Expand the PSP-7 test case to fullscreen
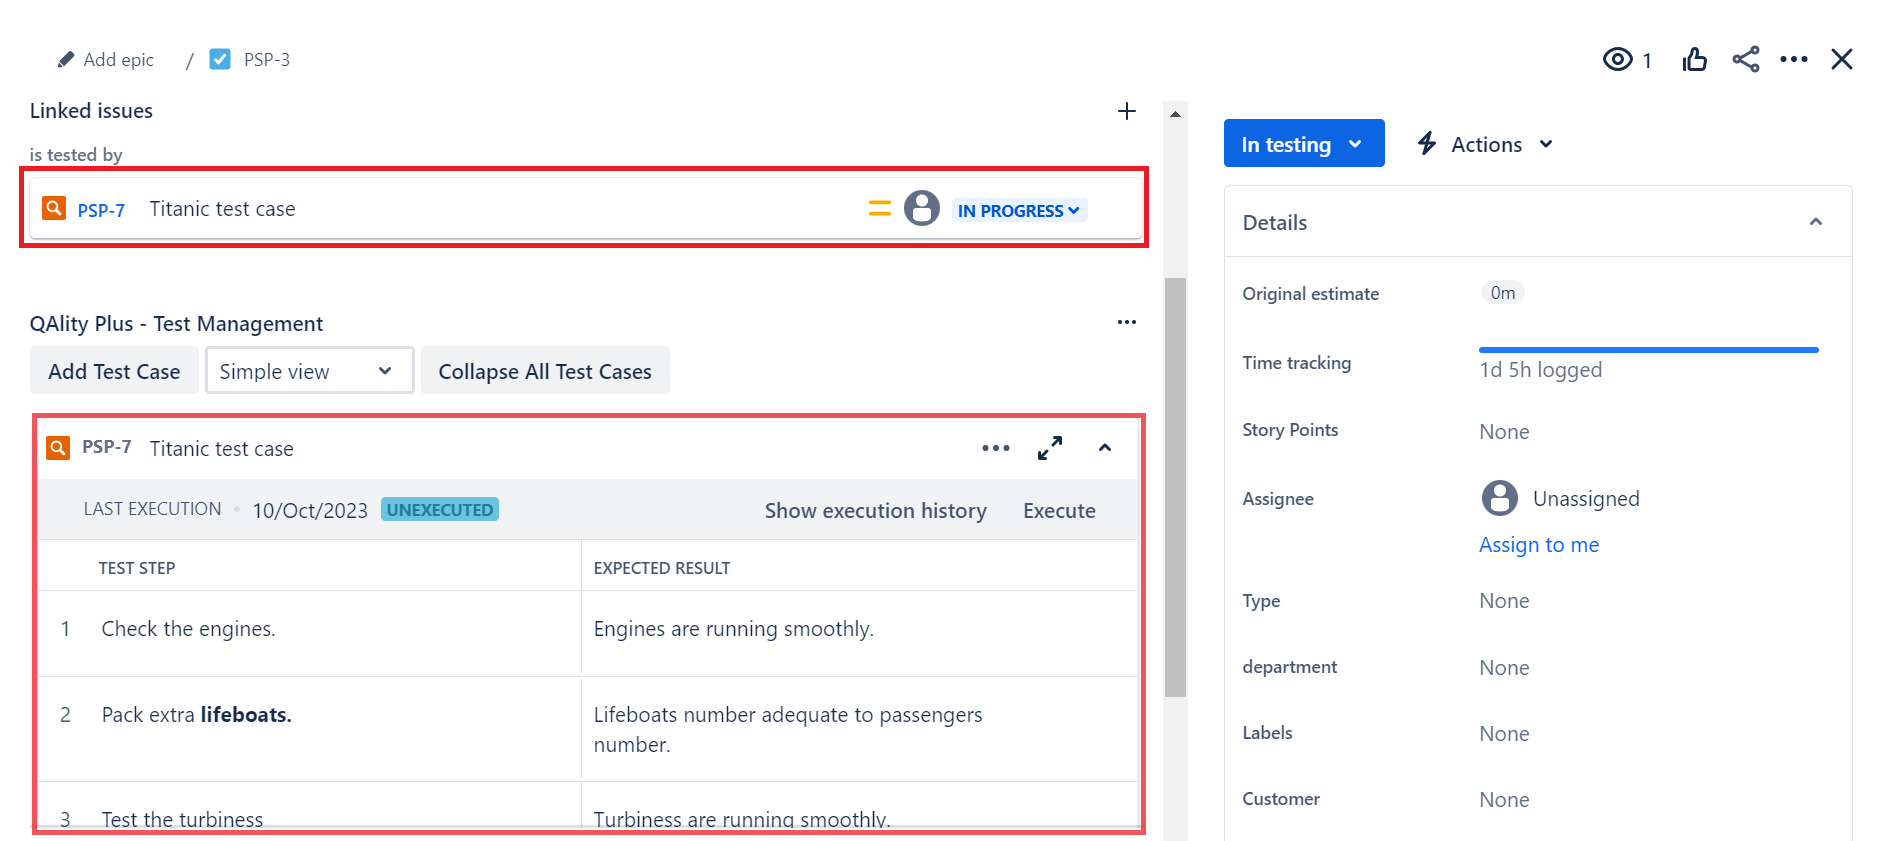The width and height of the screenshot is (1888, 841). click(x=1050, y=448)
